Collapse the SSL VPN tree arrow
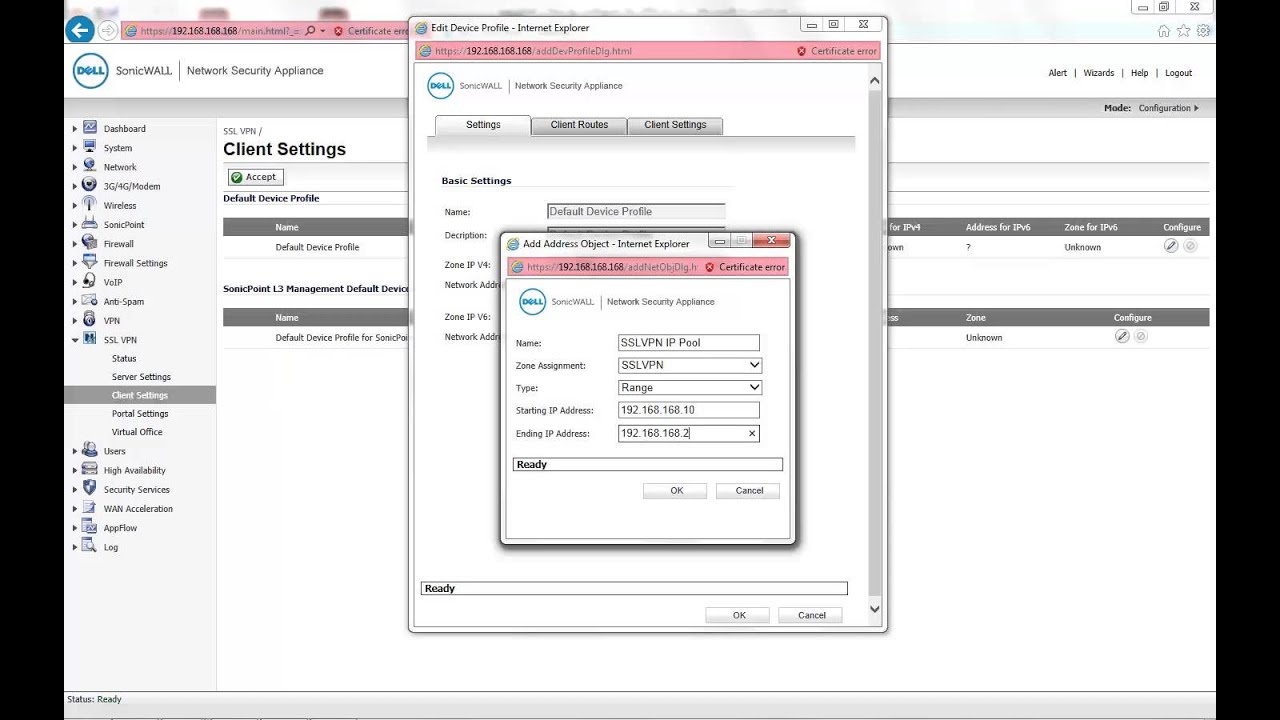 point(74,340)
